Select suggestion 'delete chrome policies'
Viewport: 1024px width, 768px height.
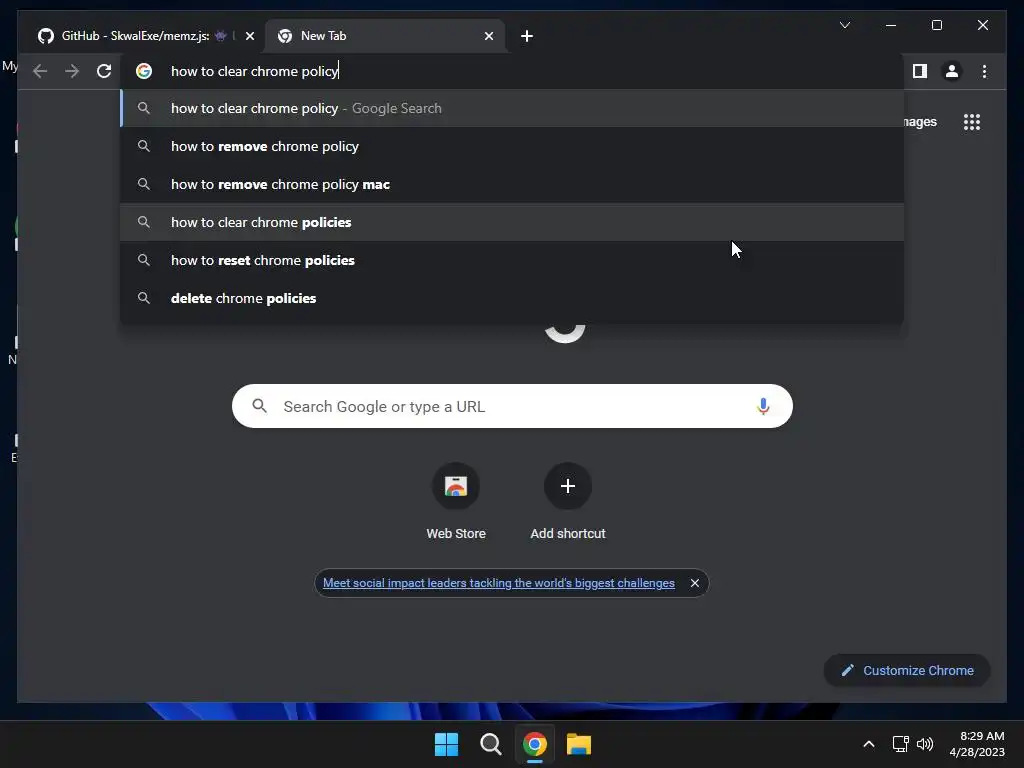tap(512, 298)
